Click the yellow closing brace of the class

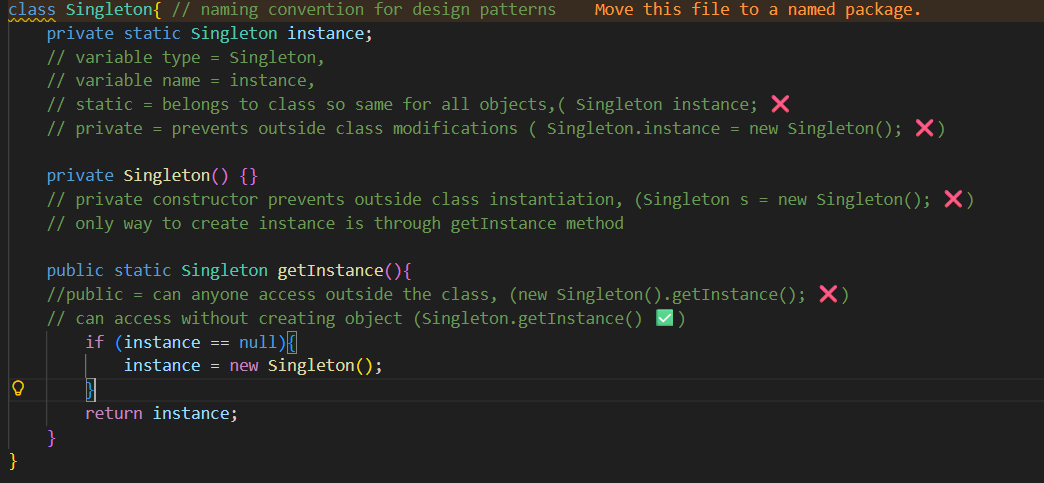click(x=13, y=461)
